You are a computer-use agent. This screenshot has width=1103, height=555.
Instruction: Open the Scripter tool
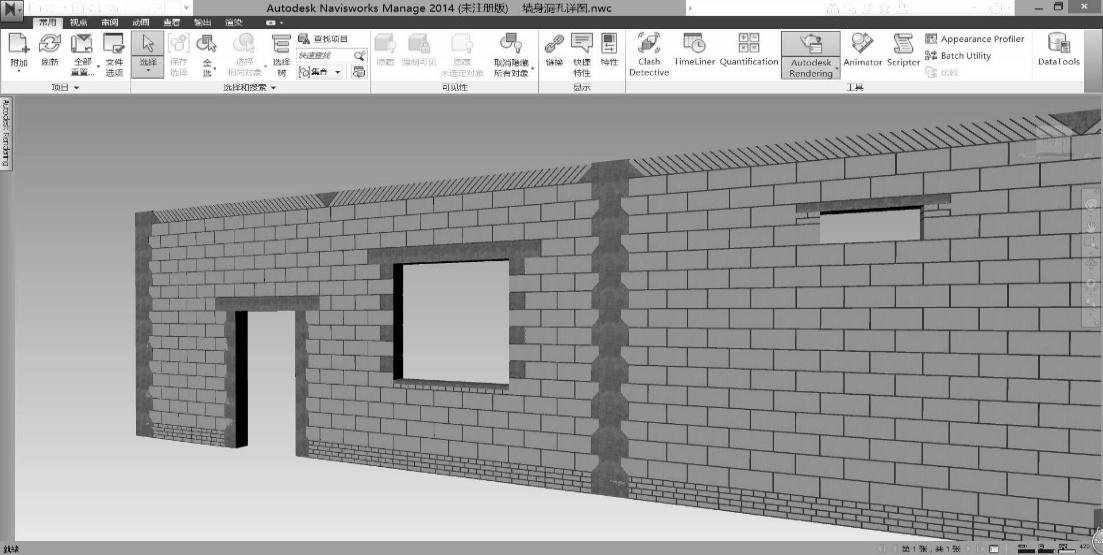(x=903, y=50)
